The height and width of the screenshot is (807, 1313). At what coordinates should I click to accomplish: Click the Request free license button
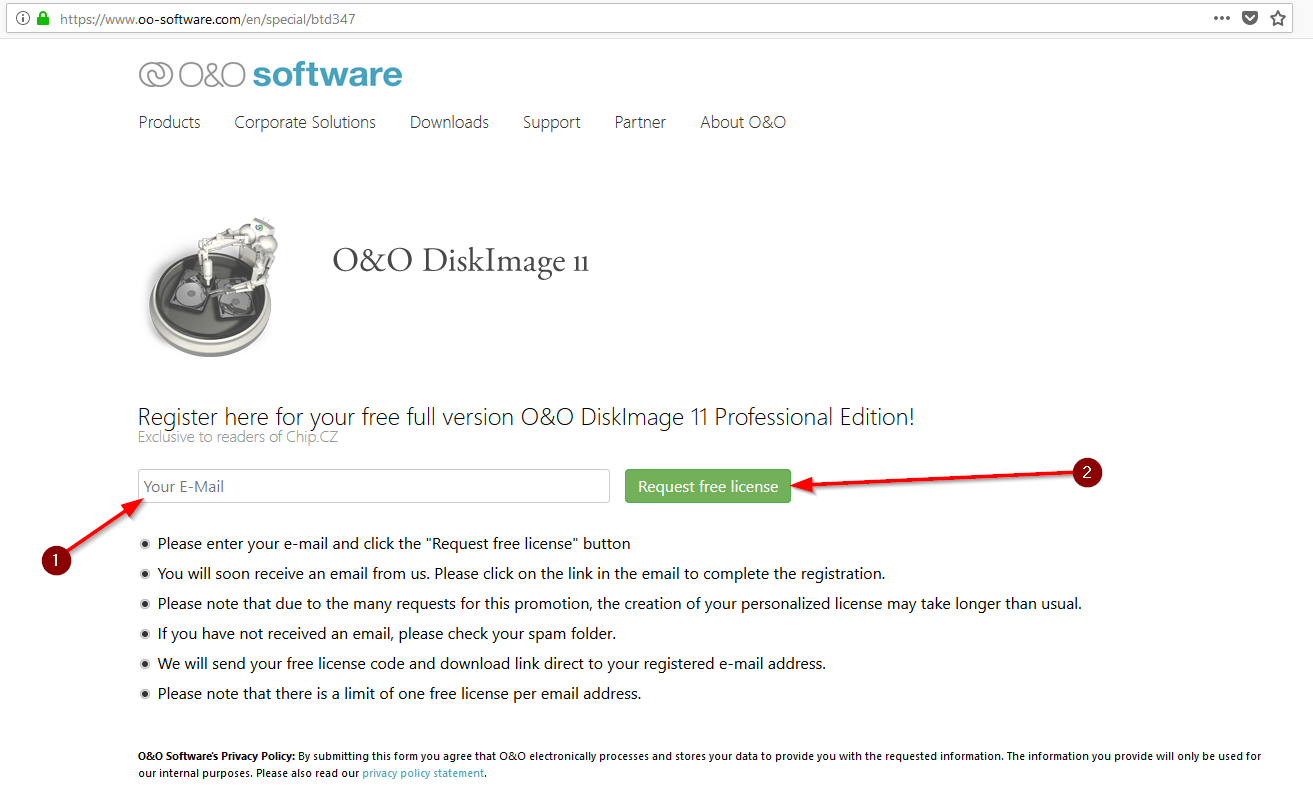[708, 486]
